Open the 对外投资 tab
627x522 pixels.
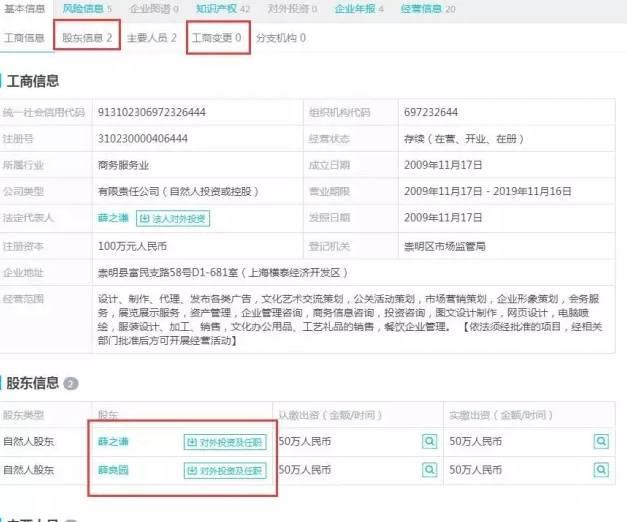click(292, 8)
